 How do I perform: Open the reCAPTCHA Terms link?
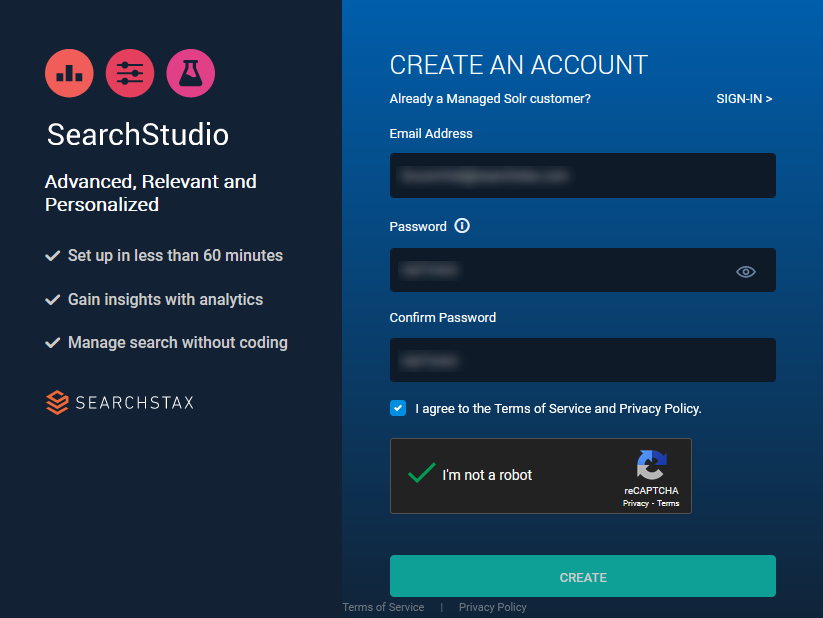[668, 503]
